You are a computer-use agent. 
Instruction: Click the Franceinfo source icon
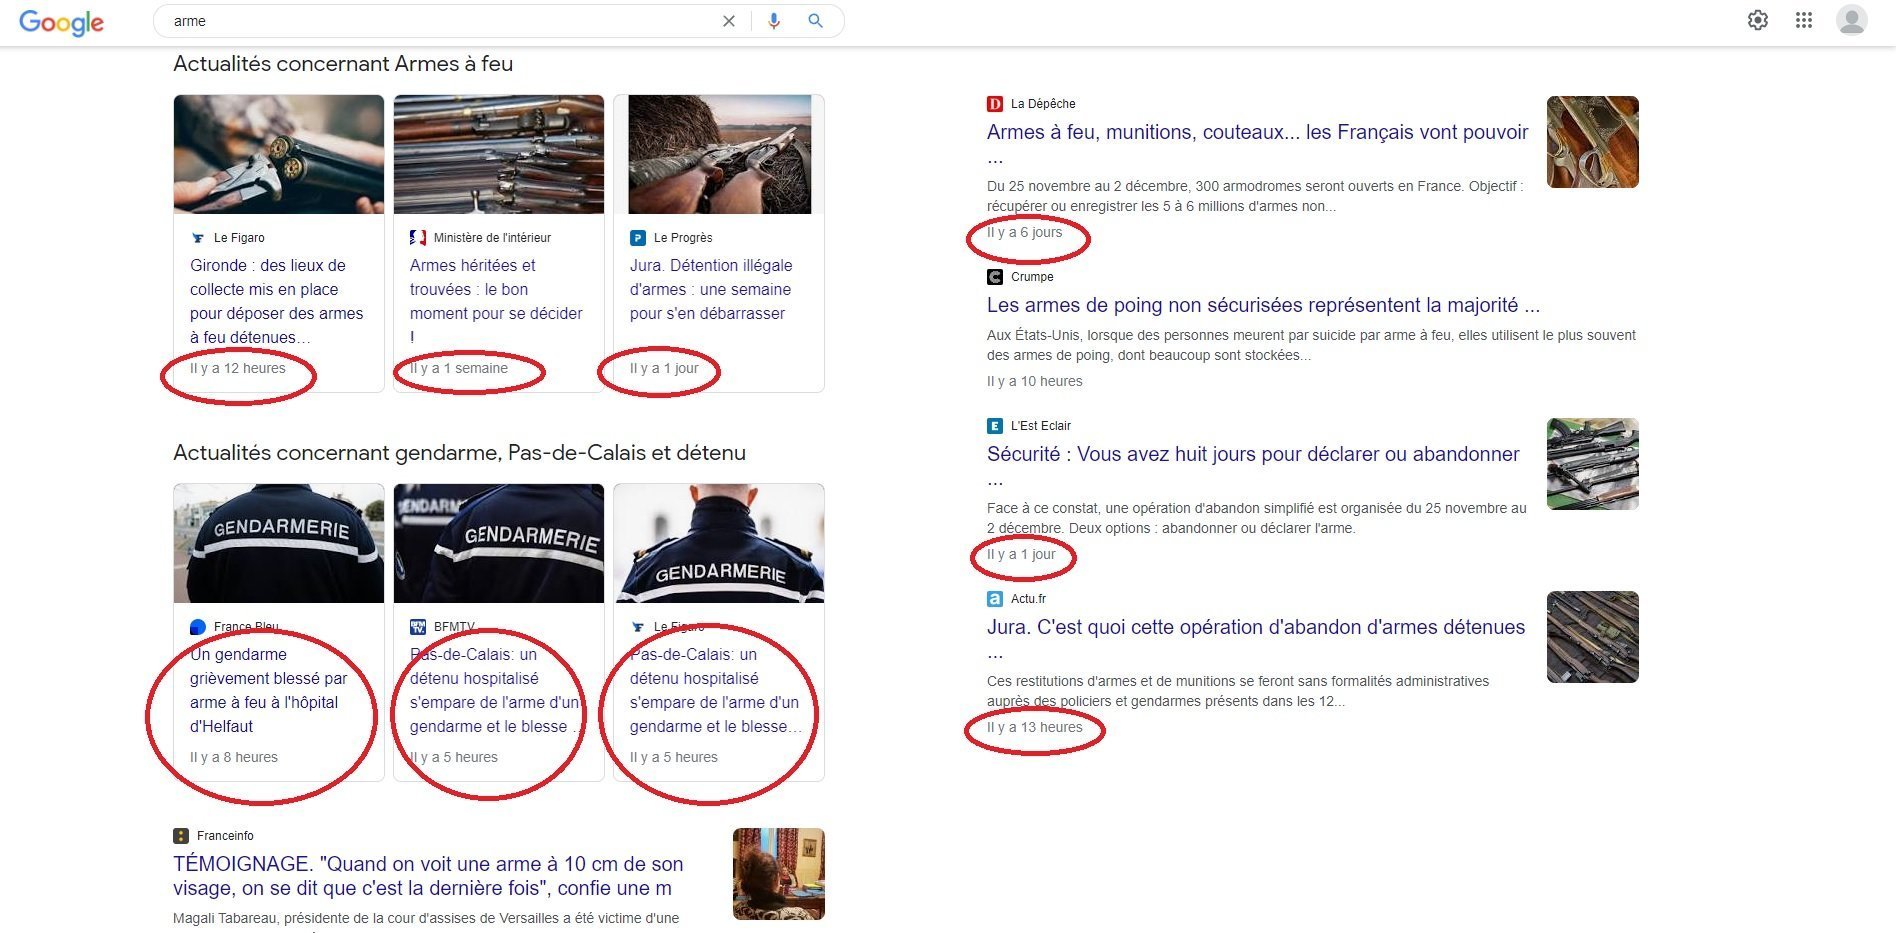click(x=181, y=836)
